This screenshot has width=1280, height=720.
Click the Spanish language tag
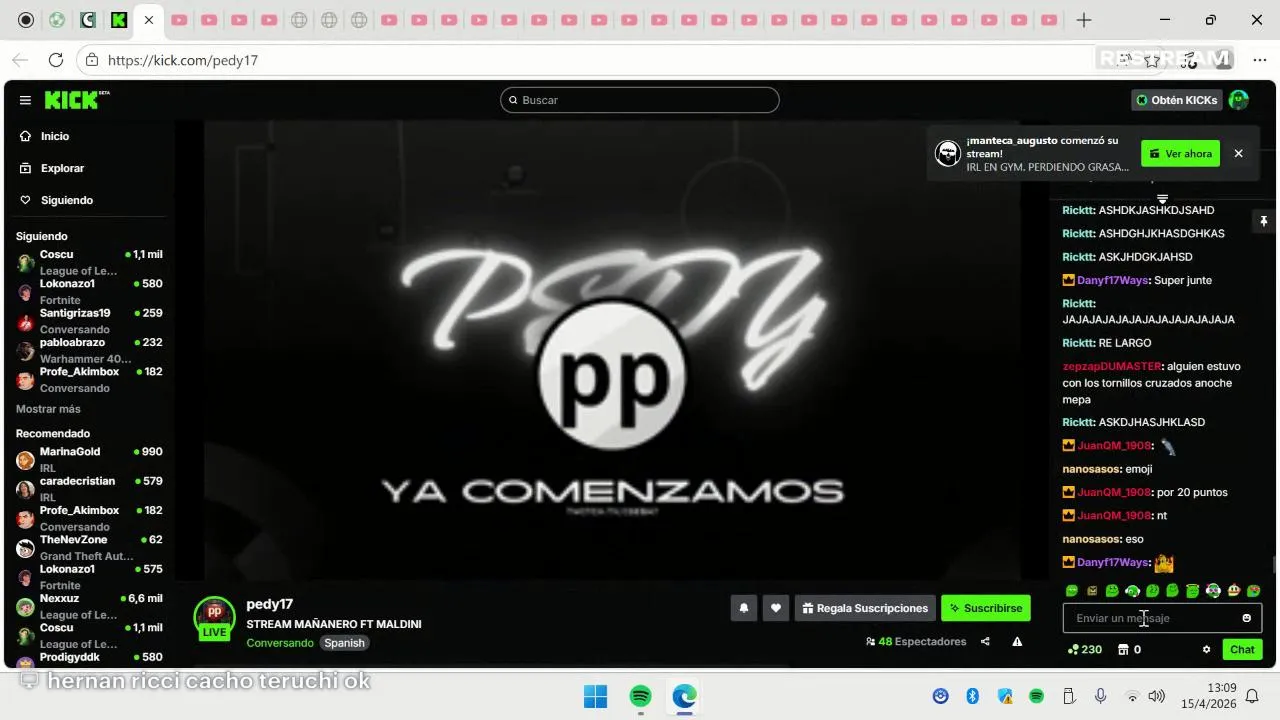(344, 643)
